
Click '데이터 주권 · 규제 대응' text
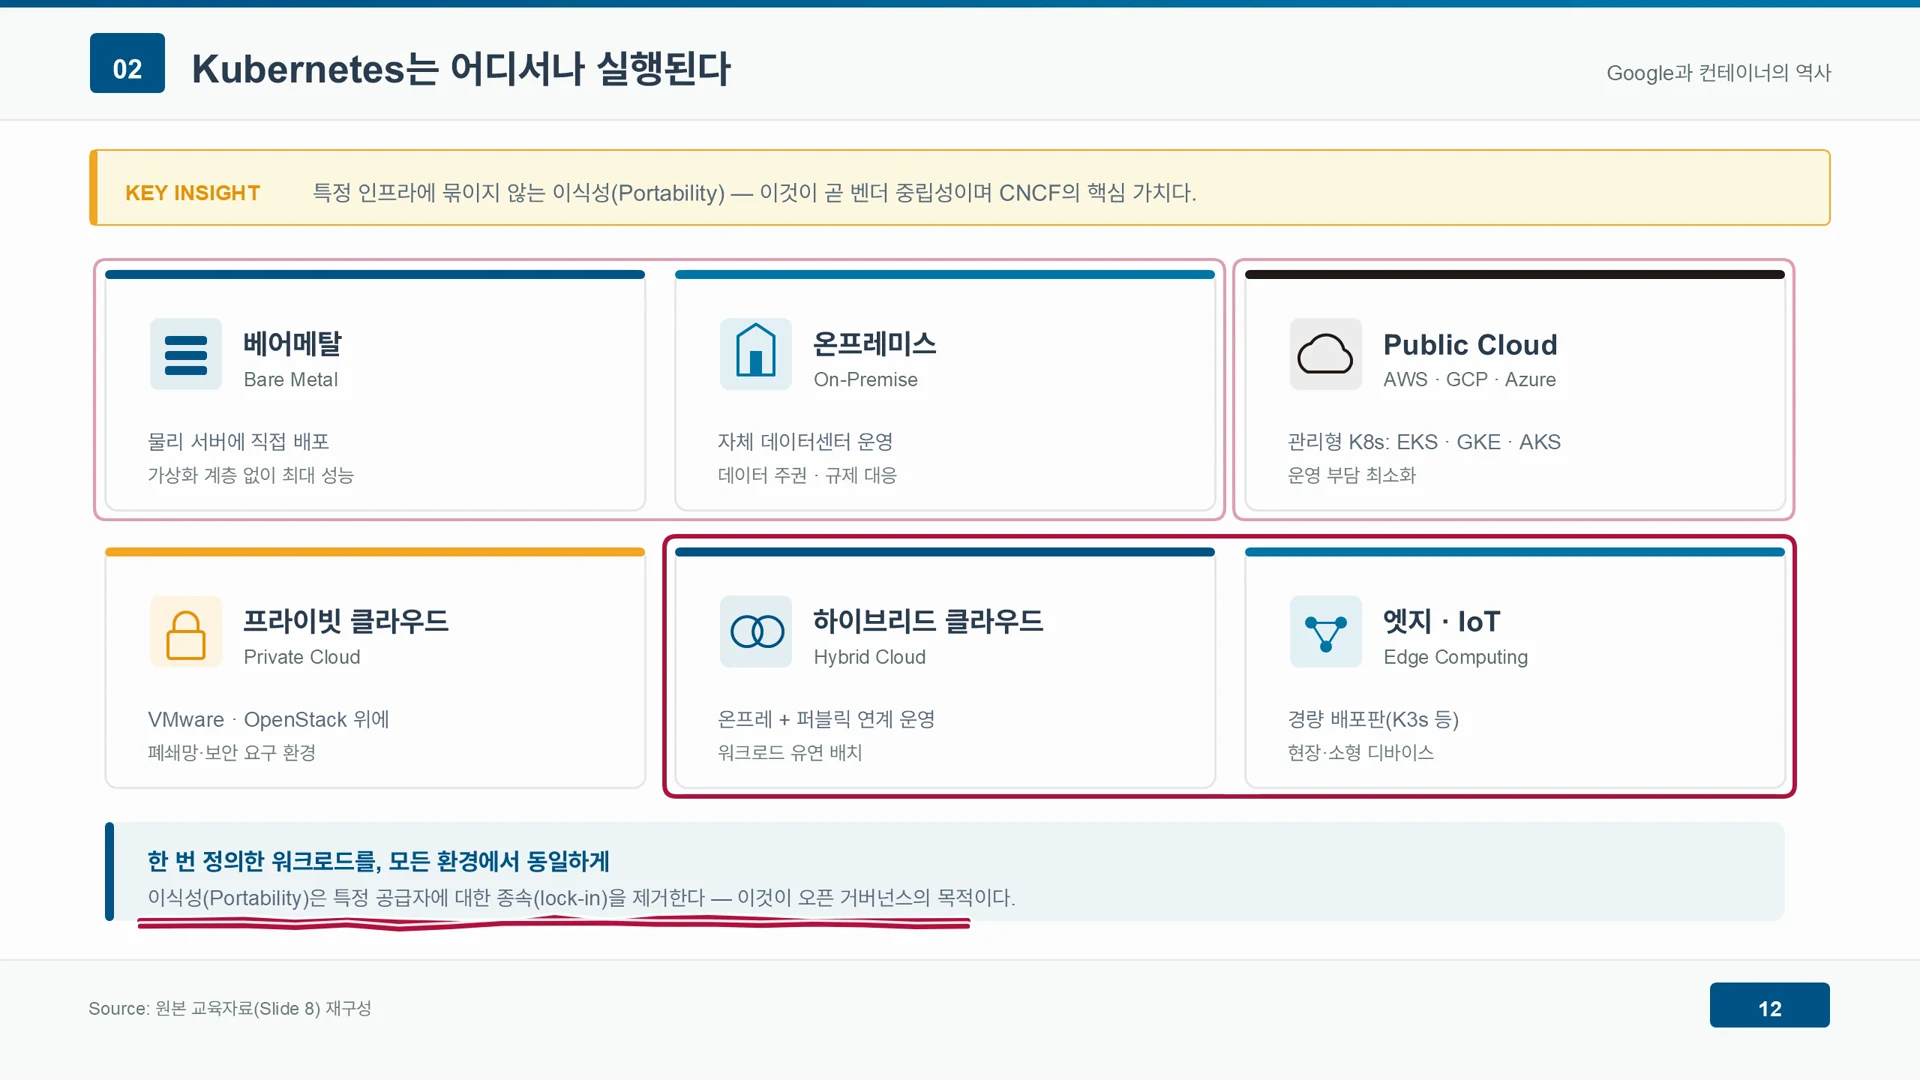808,475
